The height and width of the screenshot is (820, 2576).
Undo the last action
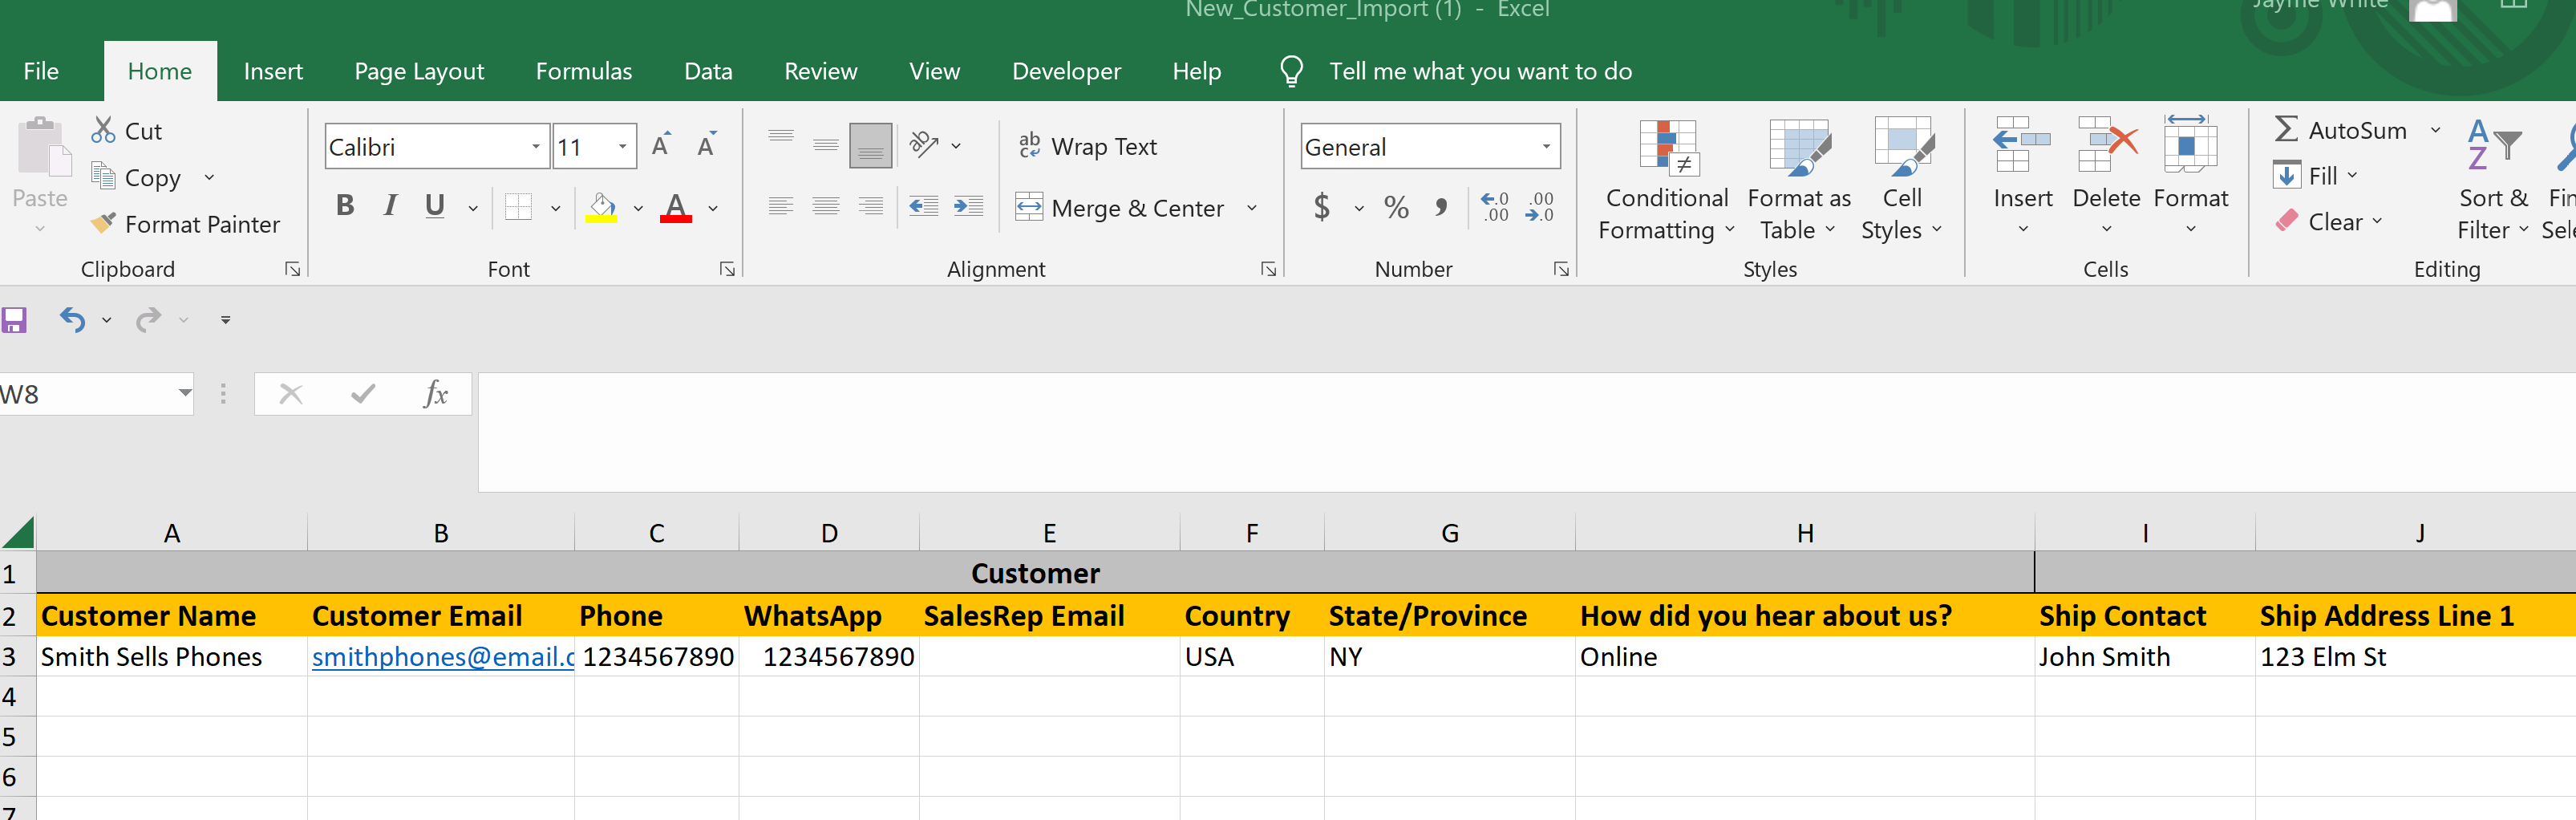coord(72,320)
